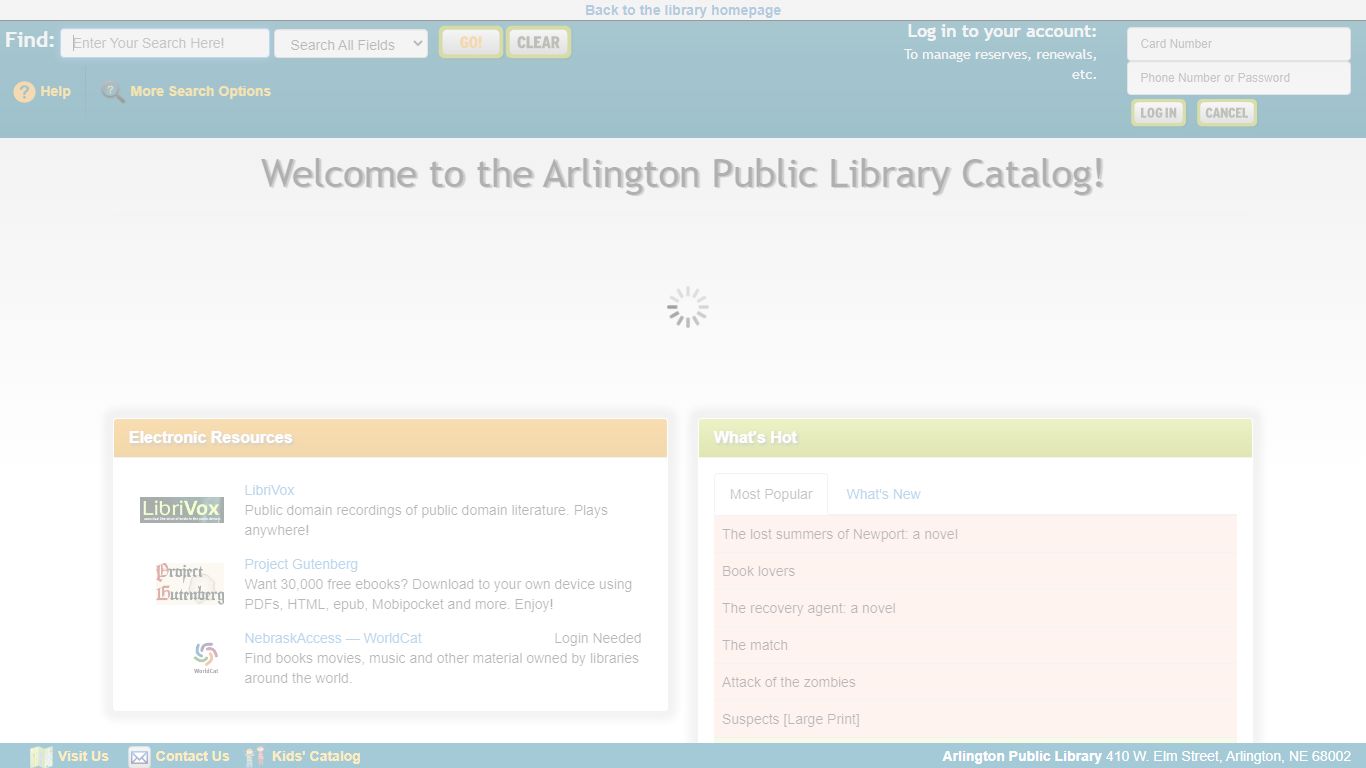Select 'Book lovers' in popular list
This screenshot has height=768, width=1366.
pos(975,571)
